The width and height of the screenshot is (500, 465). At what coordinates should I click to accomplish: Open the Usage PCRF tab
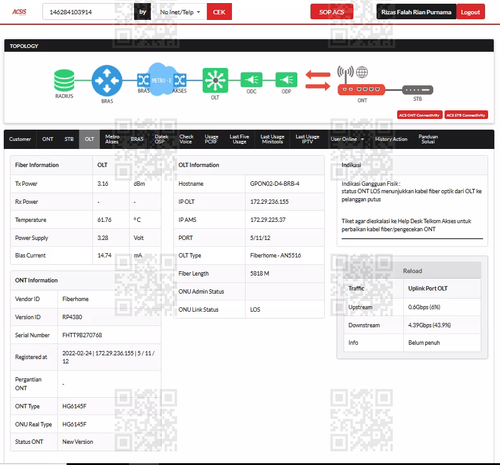(211, 139)
